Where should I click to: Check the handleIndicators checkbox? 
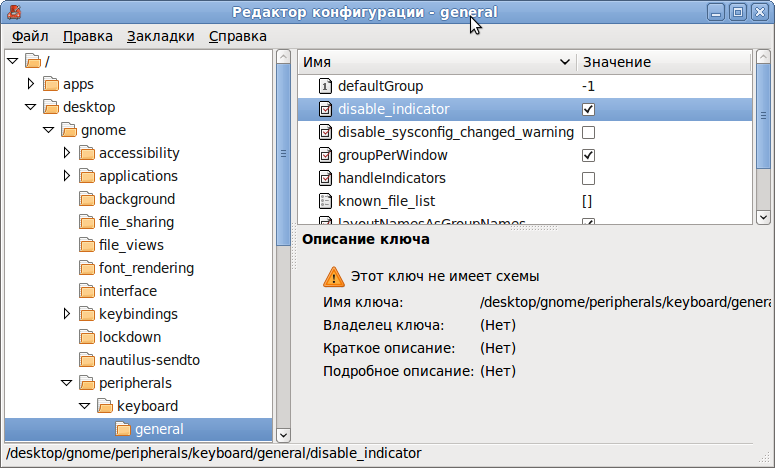pyautogui.click(x=588, y=178)
